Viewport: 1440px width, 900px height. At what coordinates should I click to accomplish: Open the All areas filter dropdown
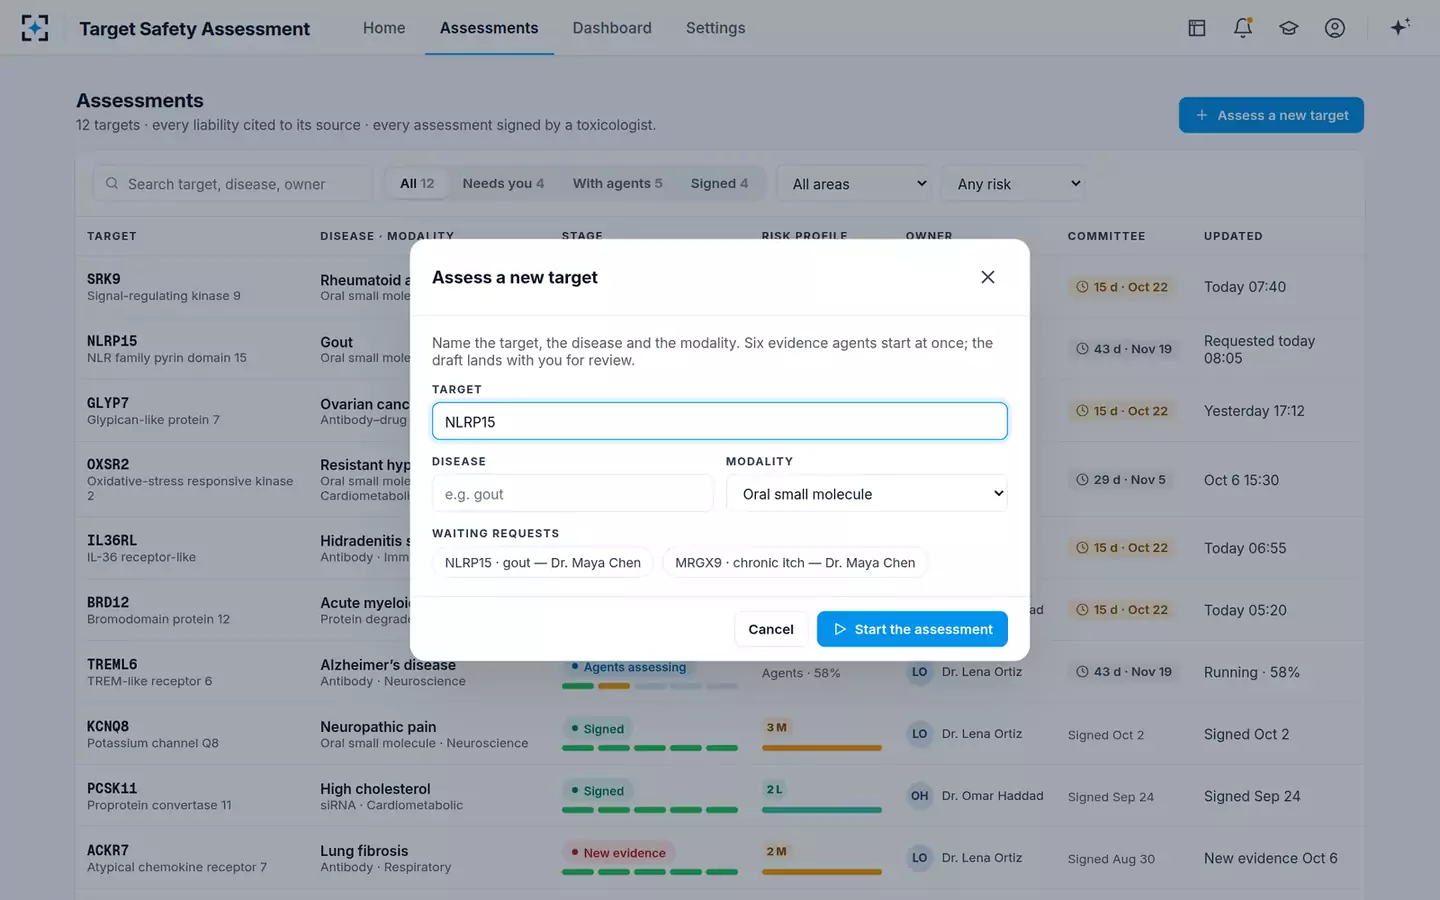coord(855,184)
